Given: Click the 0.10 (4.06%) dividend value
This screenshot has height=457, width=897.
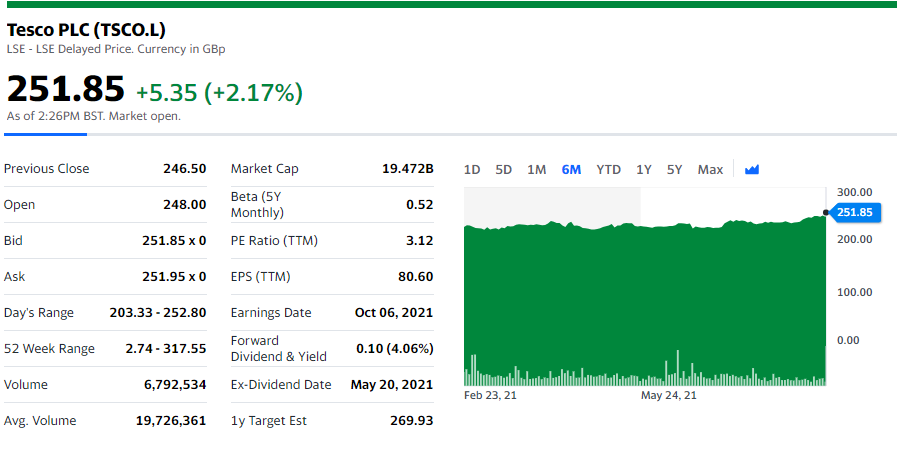Looking at the screenshot, I should [x=395, y=349].
